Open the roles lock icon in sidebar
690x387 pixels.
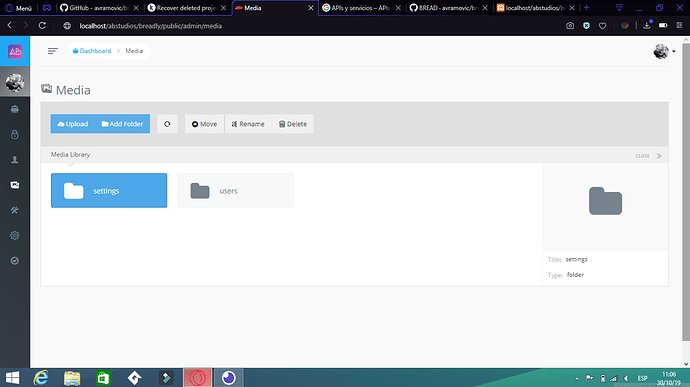pos(15,134)
